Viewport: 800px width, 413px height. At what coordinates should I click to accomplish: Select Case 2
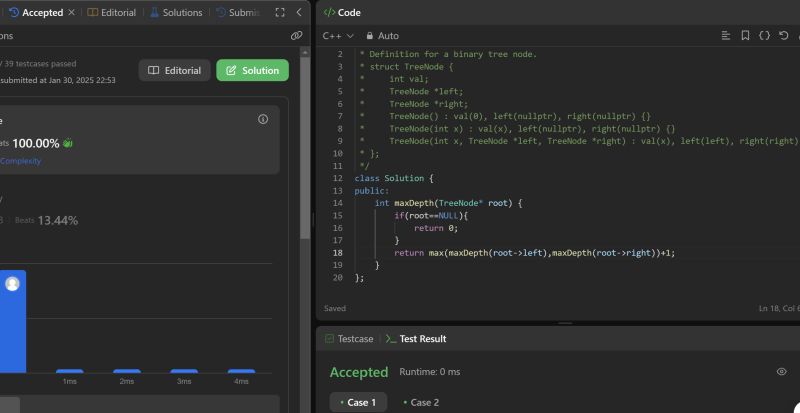pyautogui.click(x=421, y=402)
